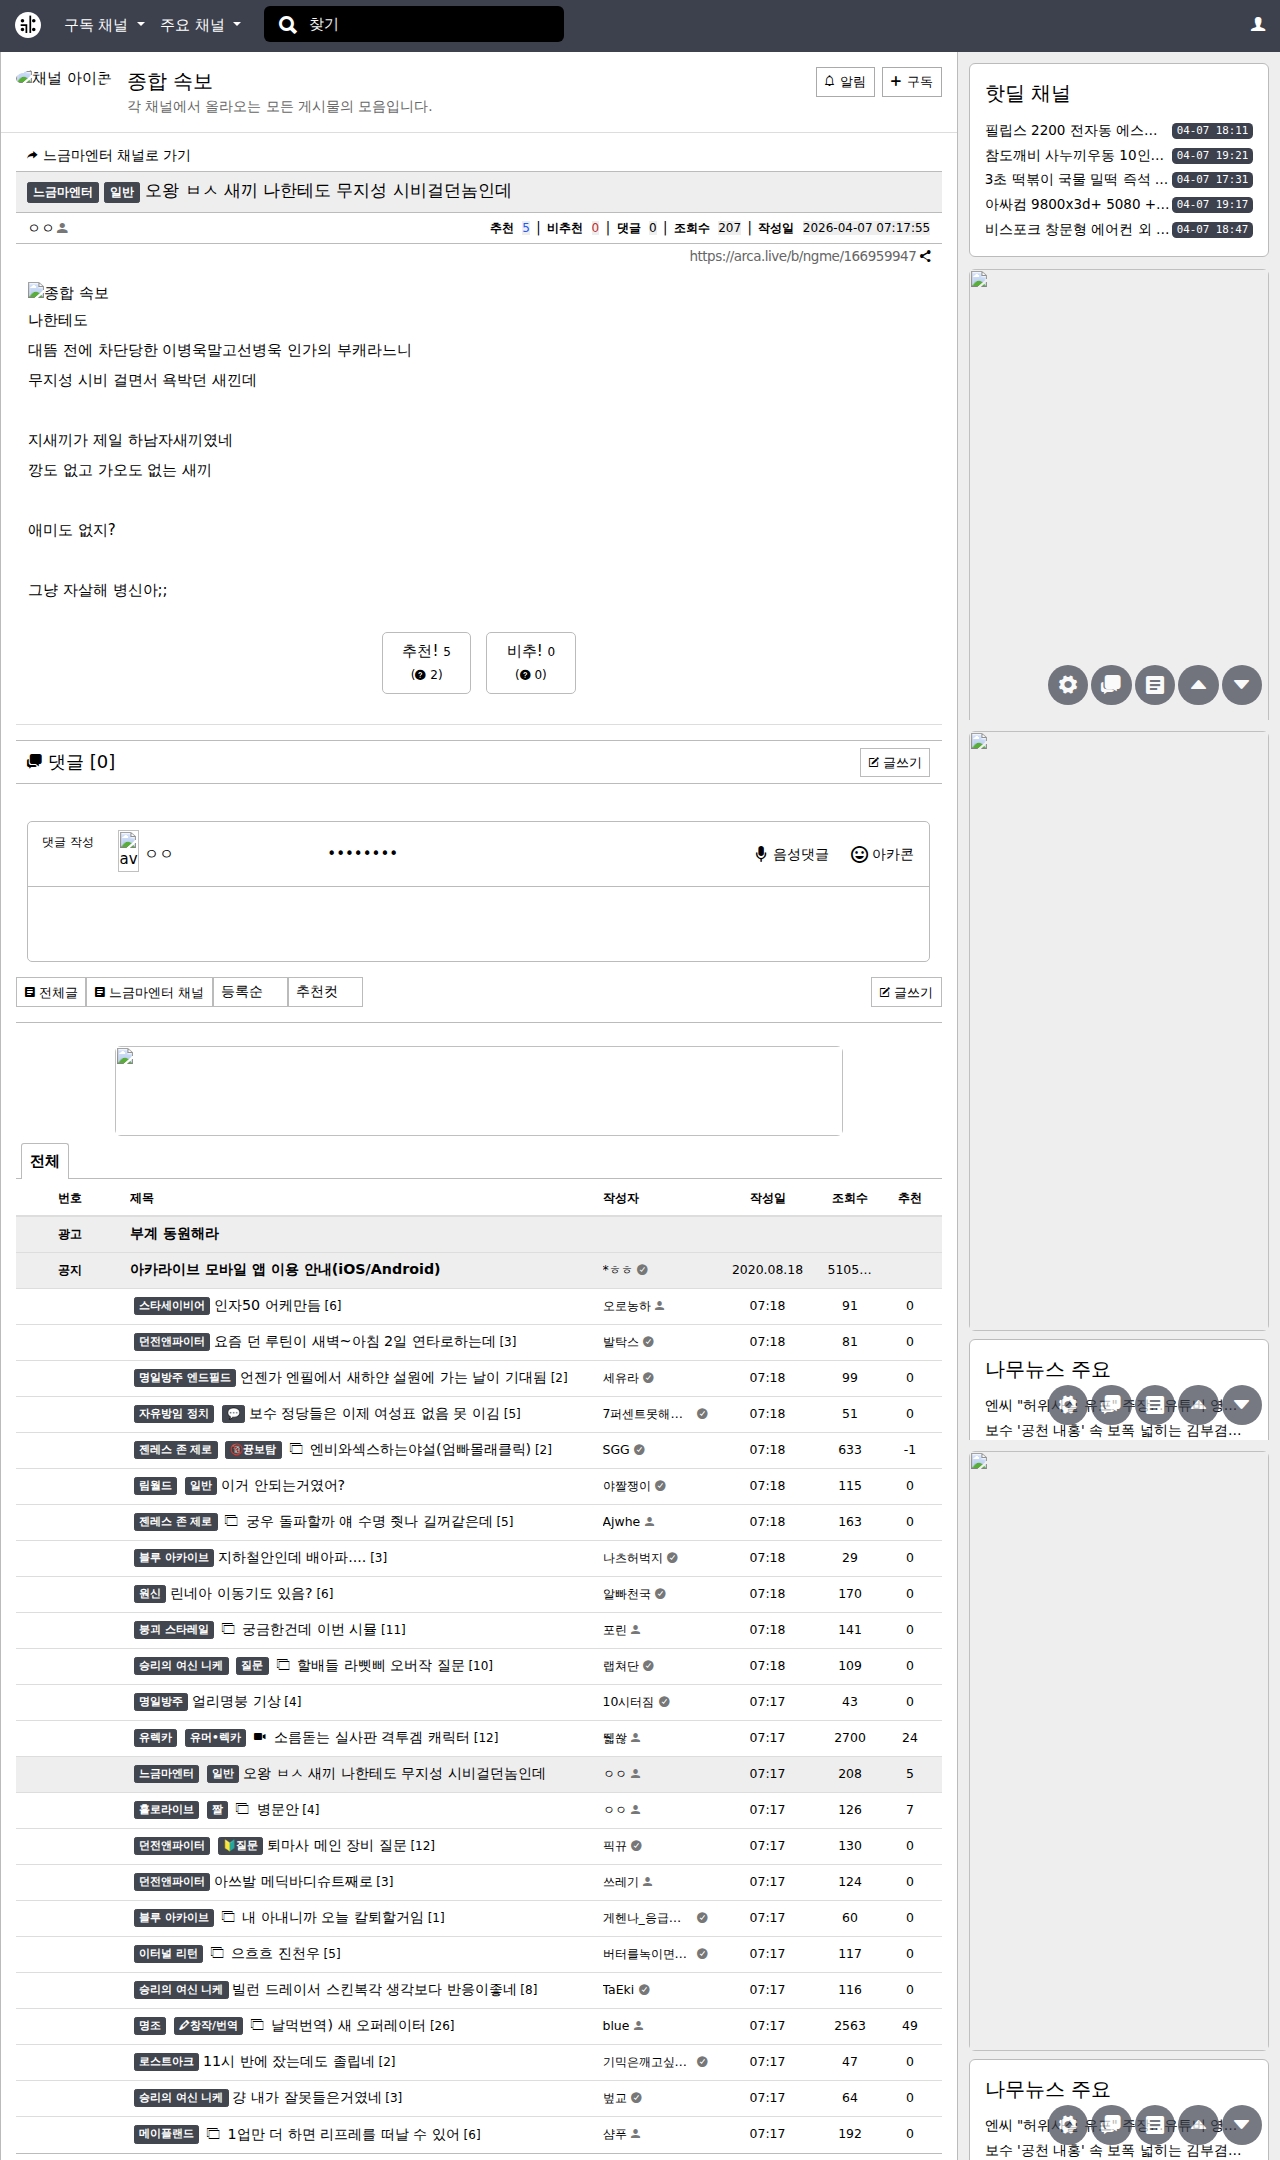The image size is (1280, 2160).
Task: Click the list icon in topmost floating toolbar
Action: (1155, 685)
